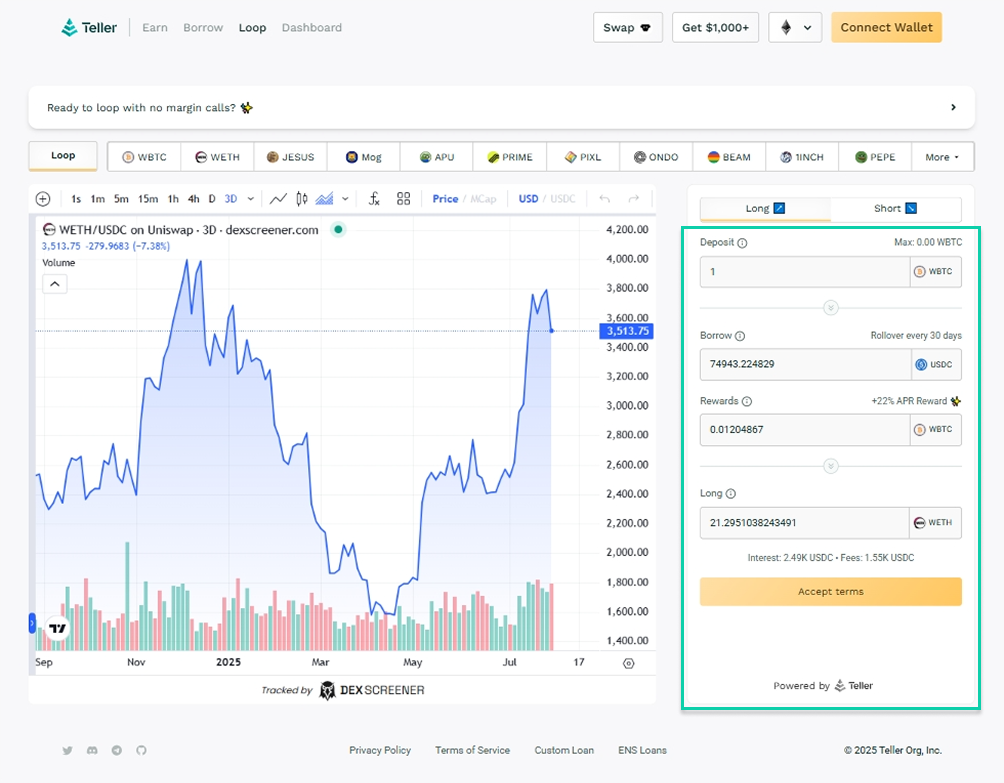
Task: Select the area chart style icon
Action: pos(325,199)
